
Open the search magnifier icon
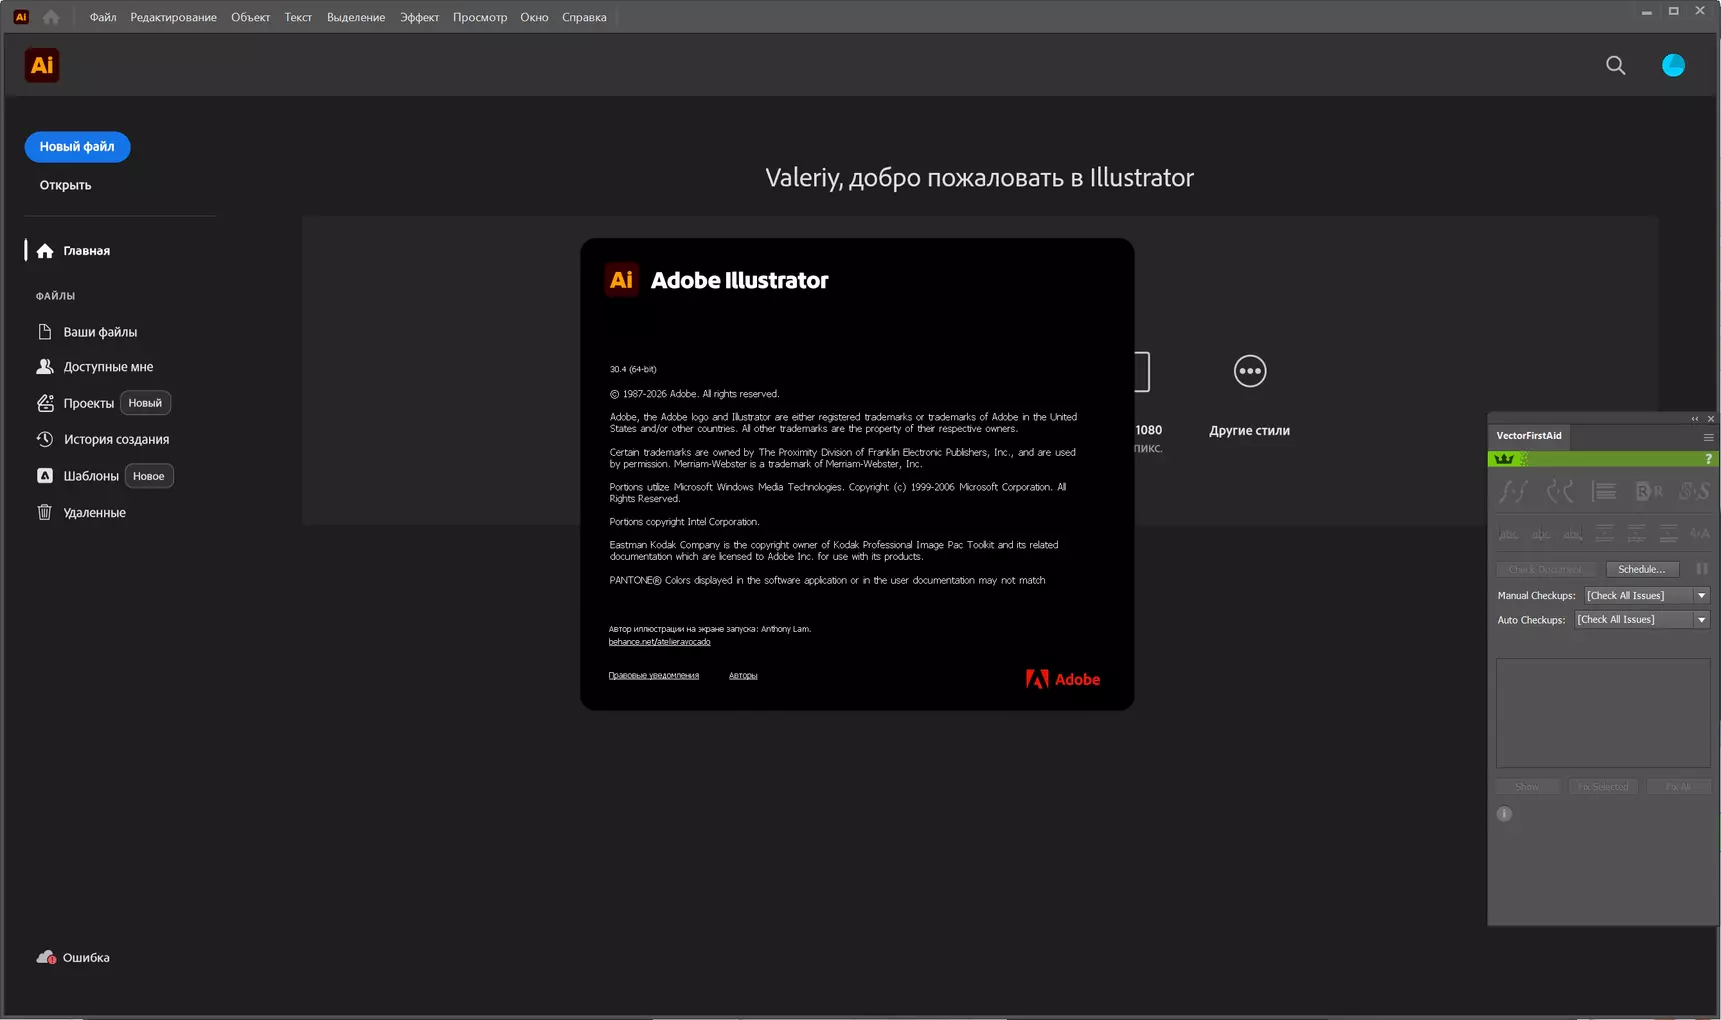[x=1615, y=65]
